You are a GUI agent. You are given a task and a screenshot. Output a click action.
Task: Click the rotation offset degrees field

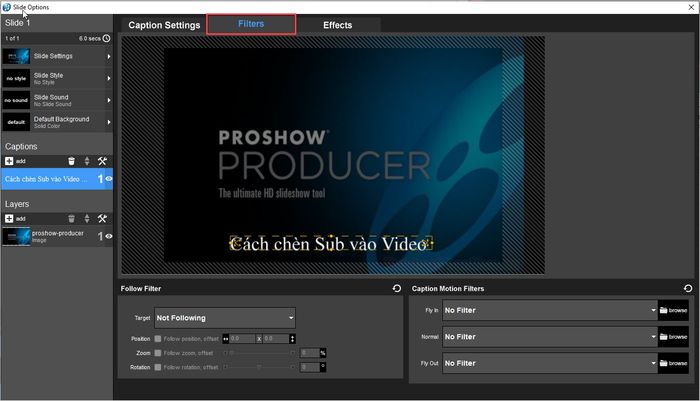pos(309,367)
